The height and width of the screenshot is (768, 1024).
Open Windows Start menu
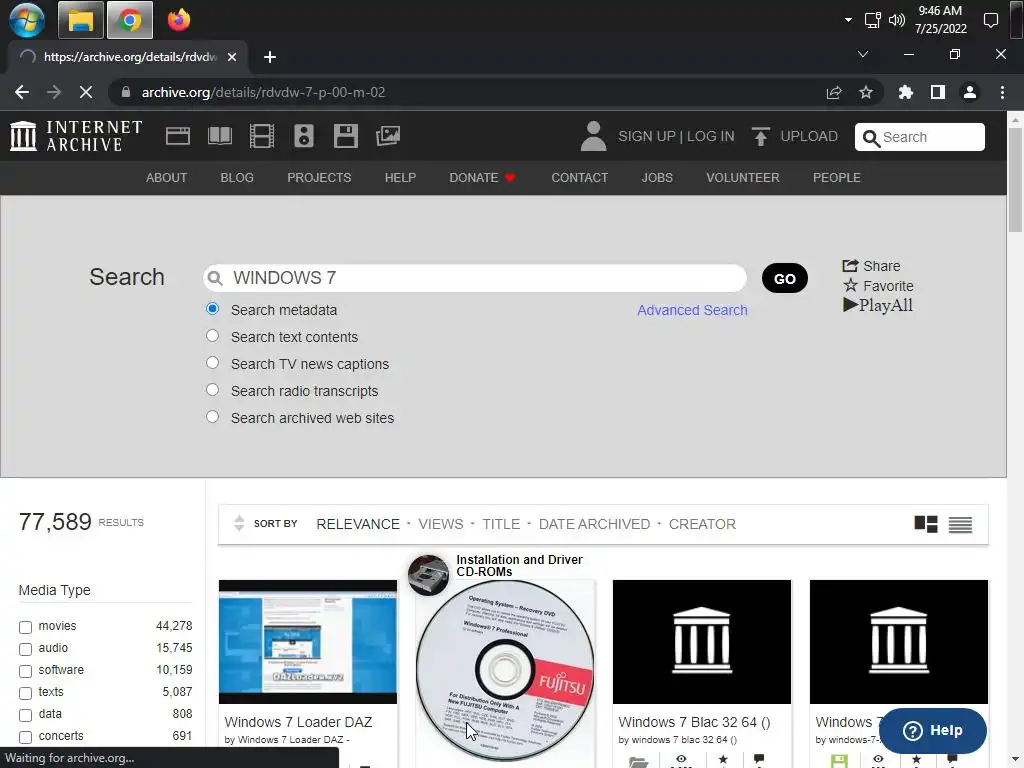click(x=27, y=20)
